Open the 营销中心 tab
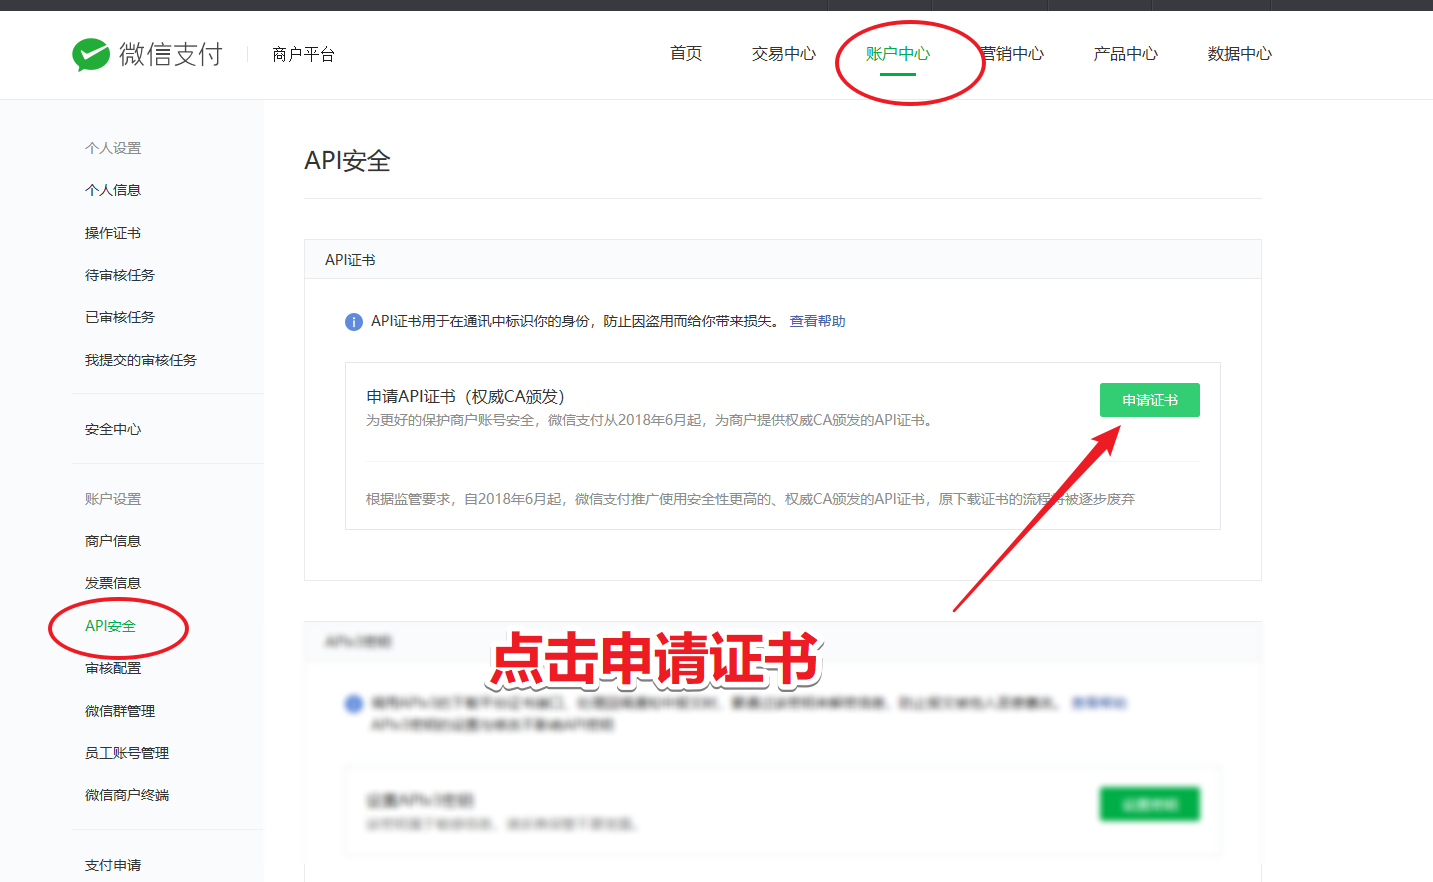This screenshot has height=882, width=1433. pos(1012,54)
